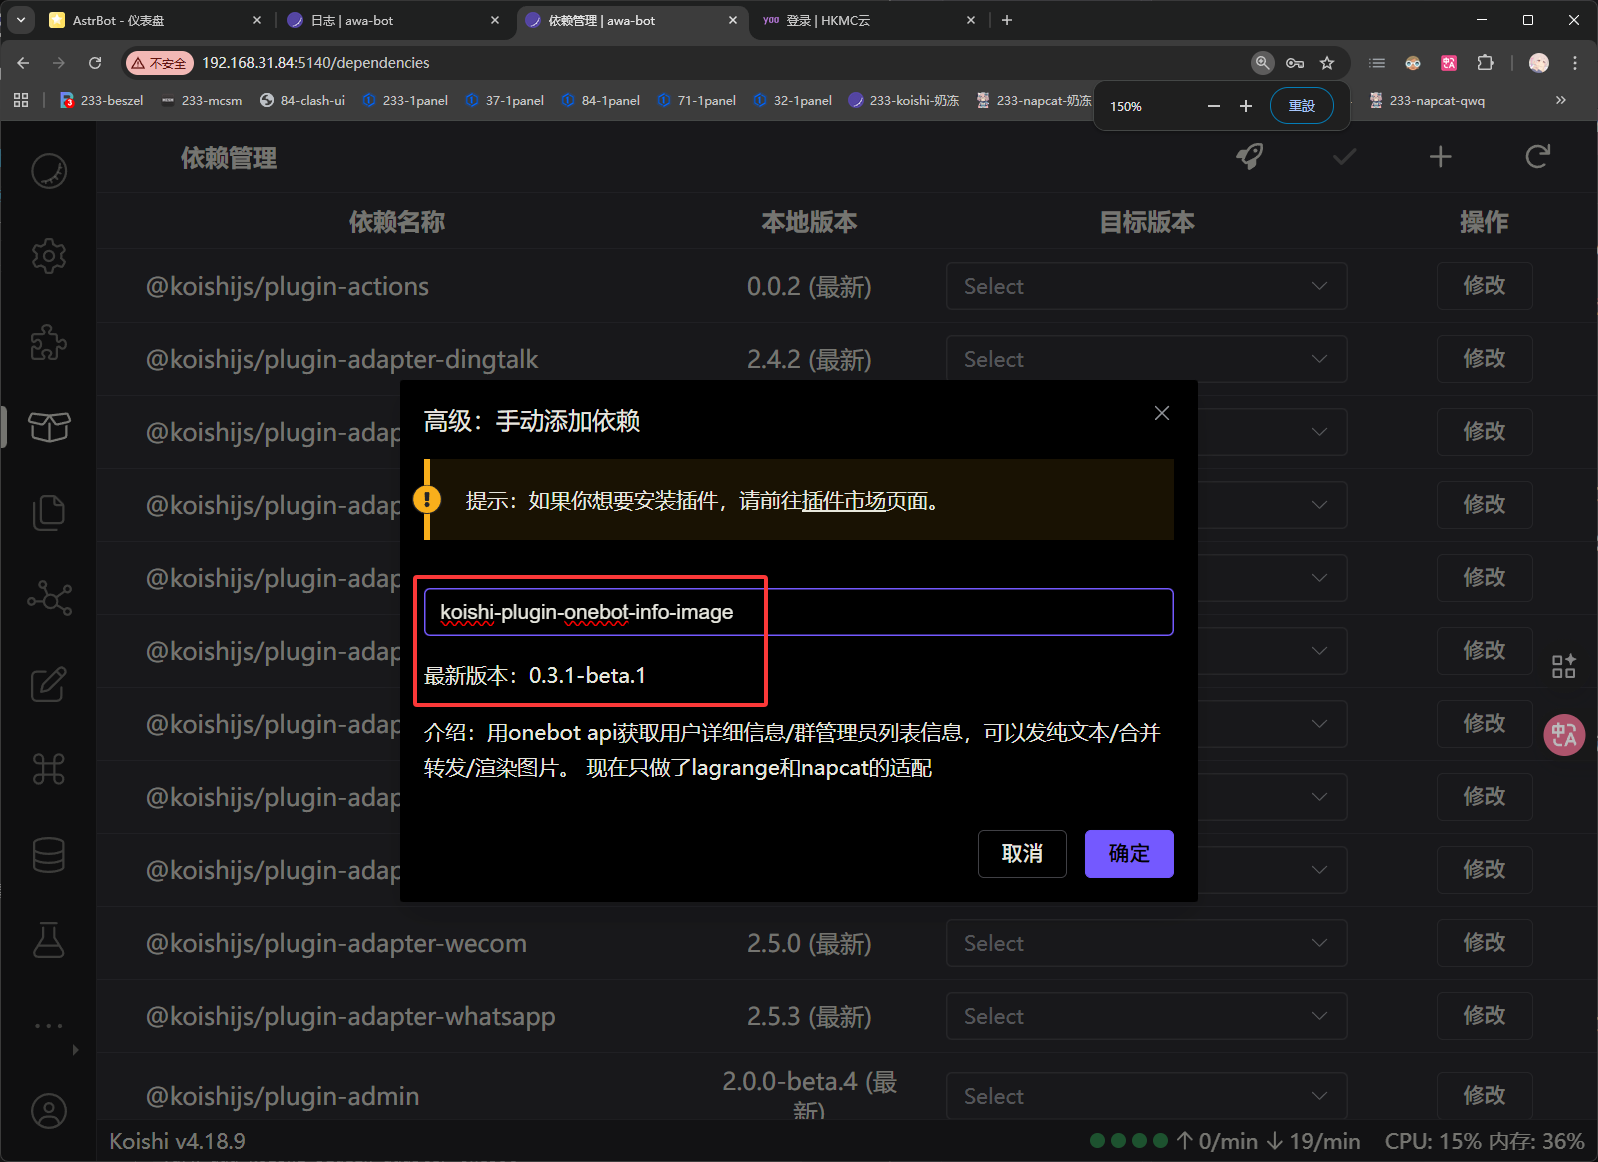The image size is (1598, 1162).
Task: Close the manual add dependency dialog
Action: pyautogui.click(x=1161, y=413)
